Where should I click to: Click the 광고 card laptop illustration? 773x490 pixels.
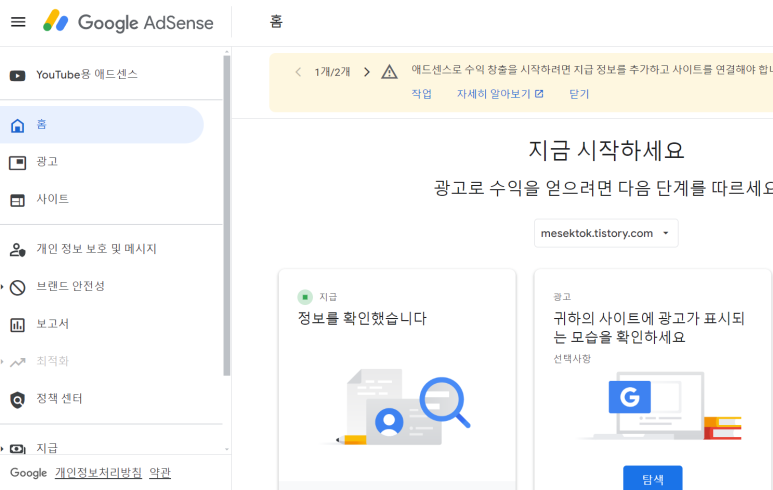(659, 406)
